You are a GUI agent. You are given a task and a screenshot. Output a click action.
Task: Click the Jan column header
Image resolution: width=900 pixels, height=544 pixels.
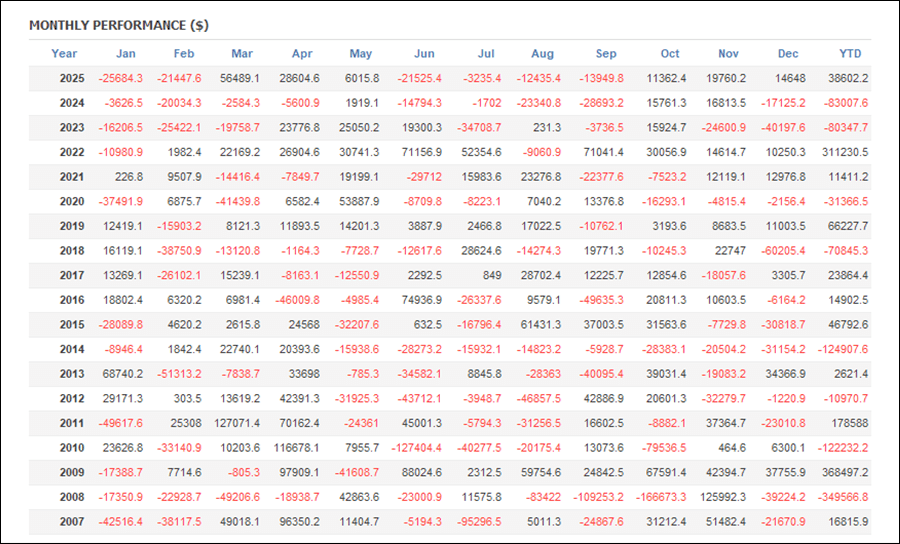click(x=125, y=54)
